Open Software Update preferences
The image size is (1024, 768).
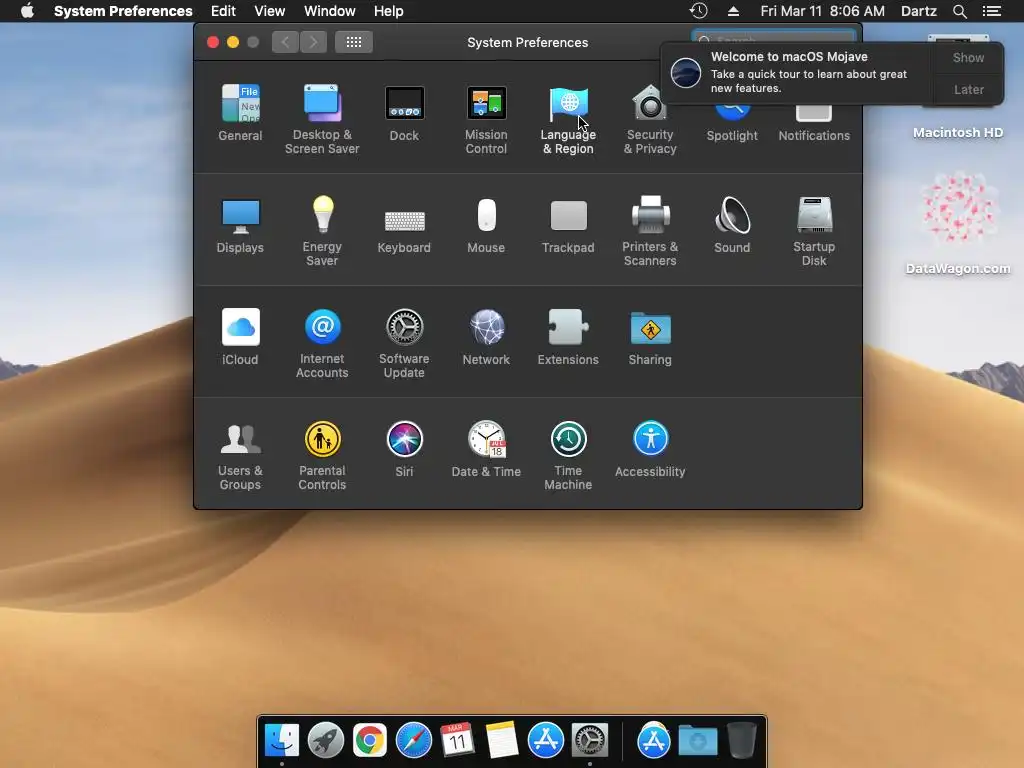(404, 344)
